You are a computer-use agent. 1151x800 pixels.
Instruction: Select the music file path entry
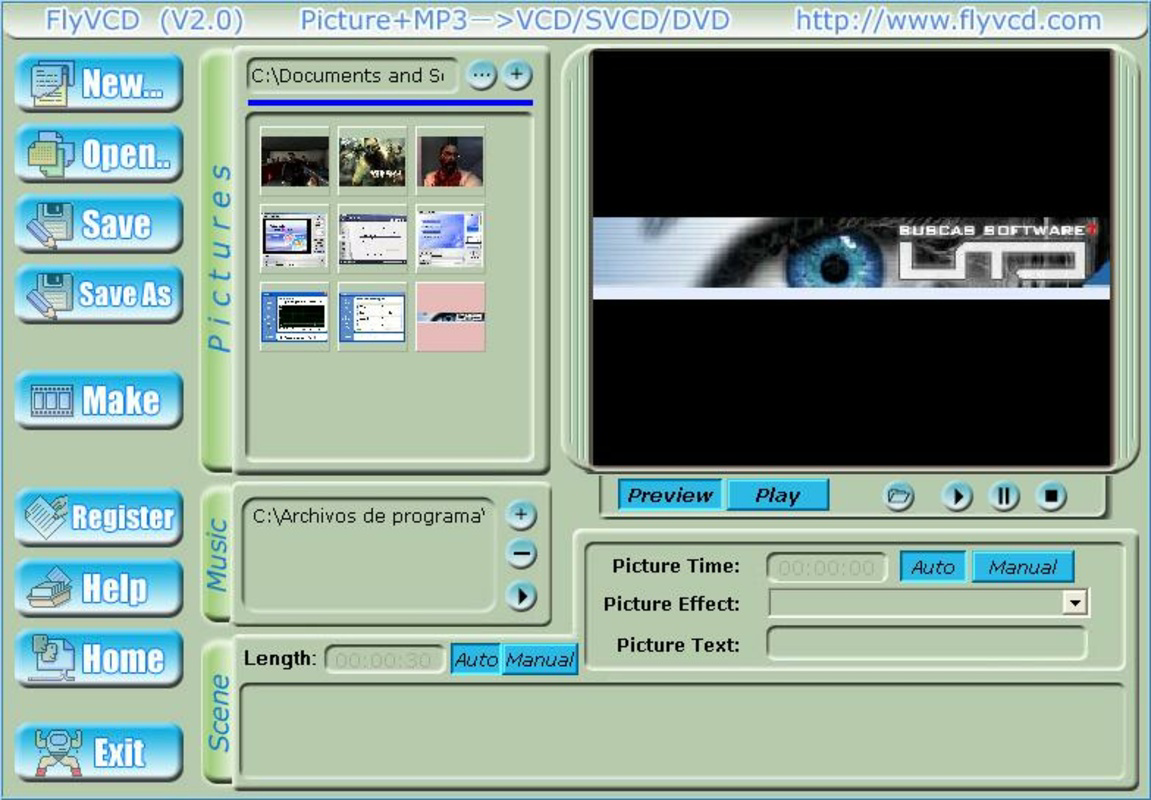pos(368,516)
